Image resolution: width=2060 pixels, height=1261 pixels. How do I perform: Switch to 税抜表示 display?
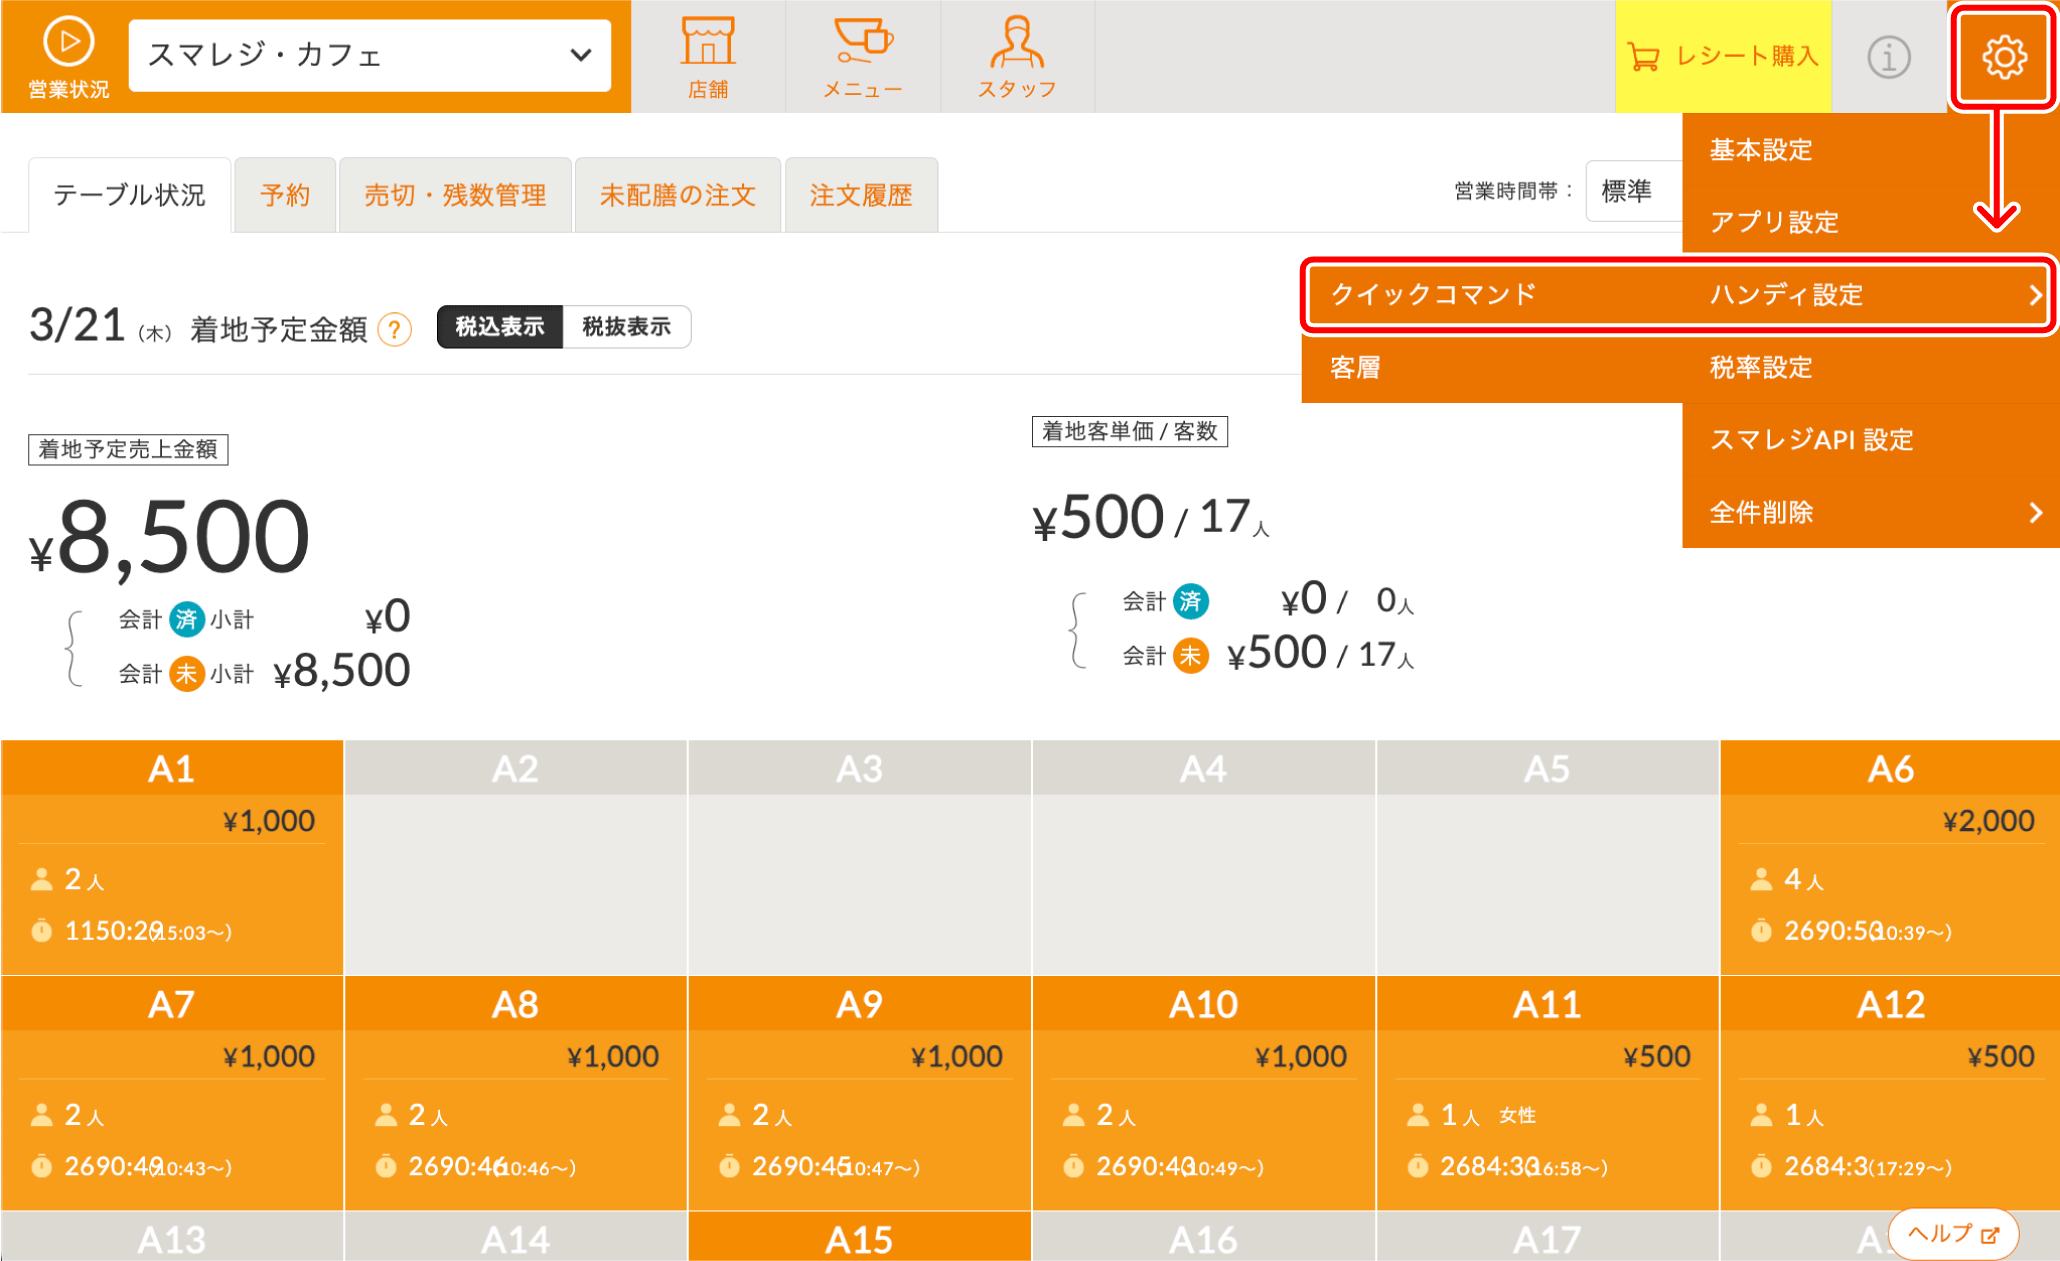pos(627,327)
